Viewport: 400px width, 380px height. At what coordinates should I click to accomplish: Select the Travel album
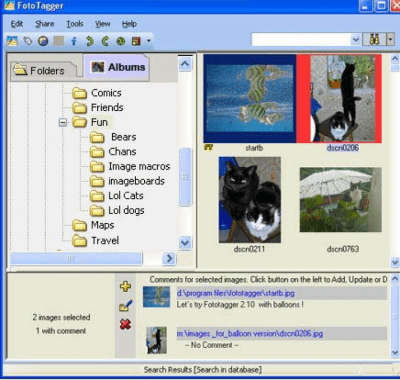105,240
